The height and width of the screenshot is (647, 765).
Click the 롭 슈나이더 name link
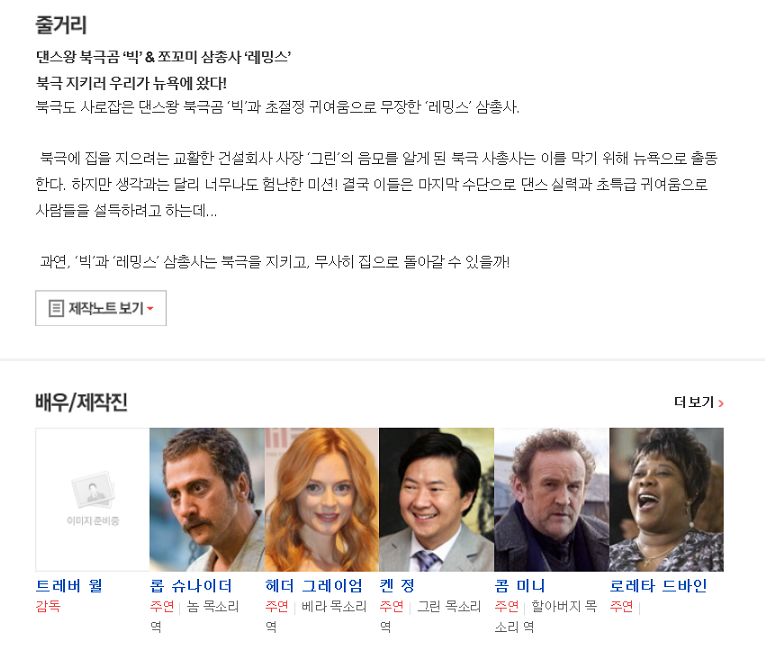click(x=191, y=586)
